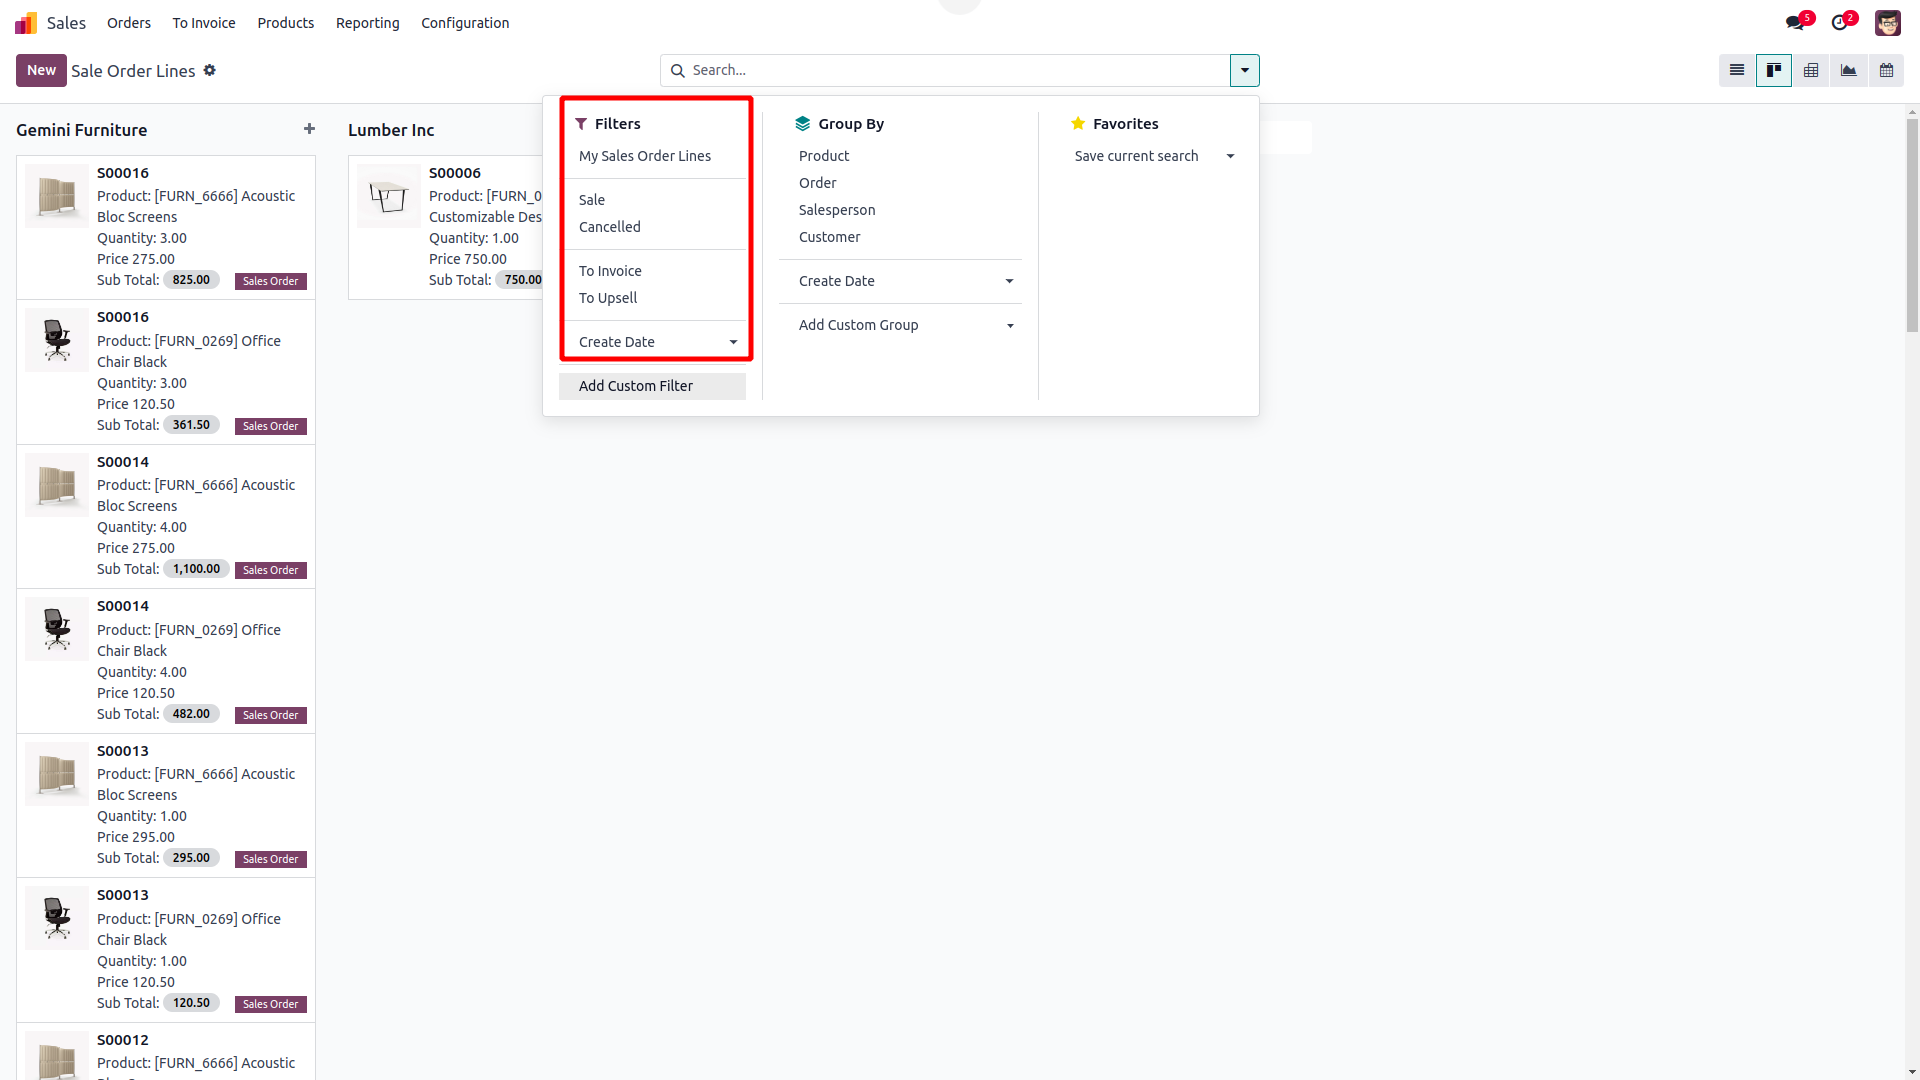1920x1080 pixels.
Task: Click the New button
Action: coord(41,70)
